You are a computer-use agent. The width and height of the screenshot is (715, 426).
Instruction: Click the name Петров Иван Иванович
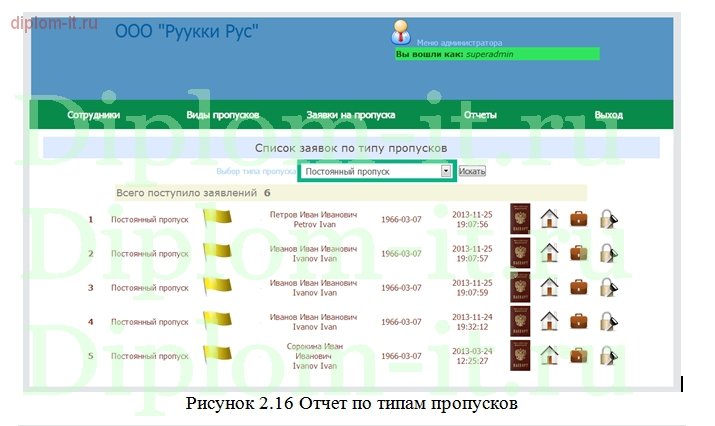(313, 214)
